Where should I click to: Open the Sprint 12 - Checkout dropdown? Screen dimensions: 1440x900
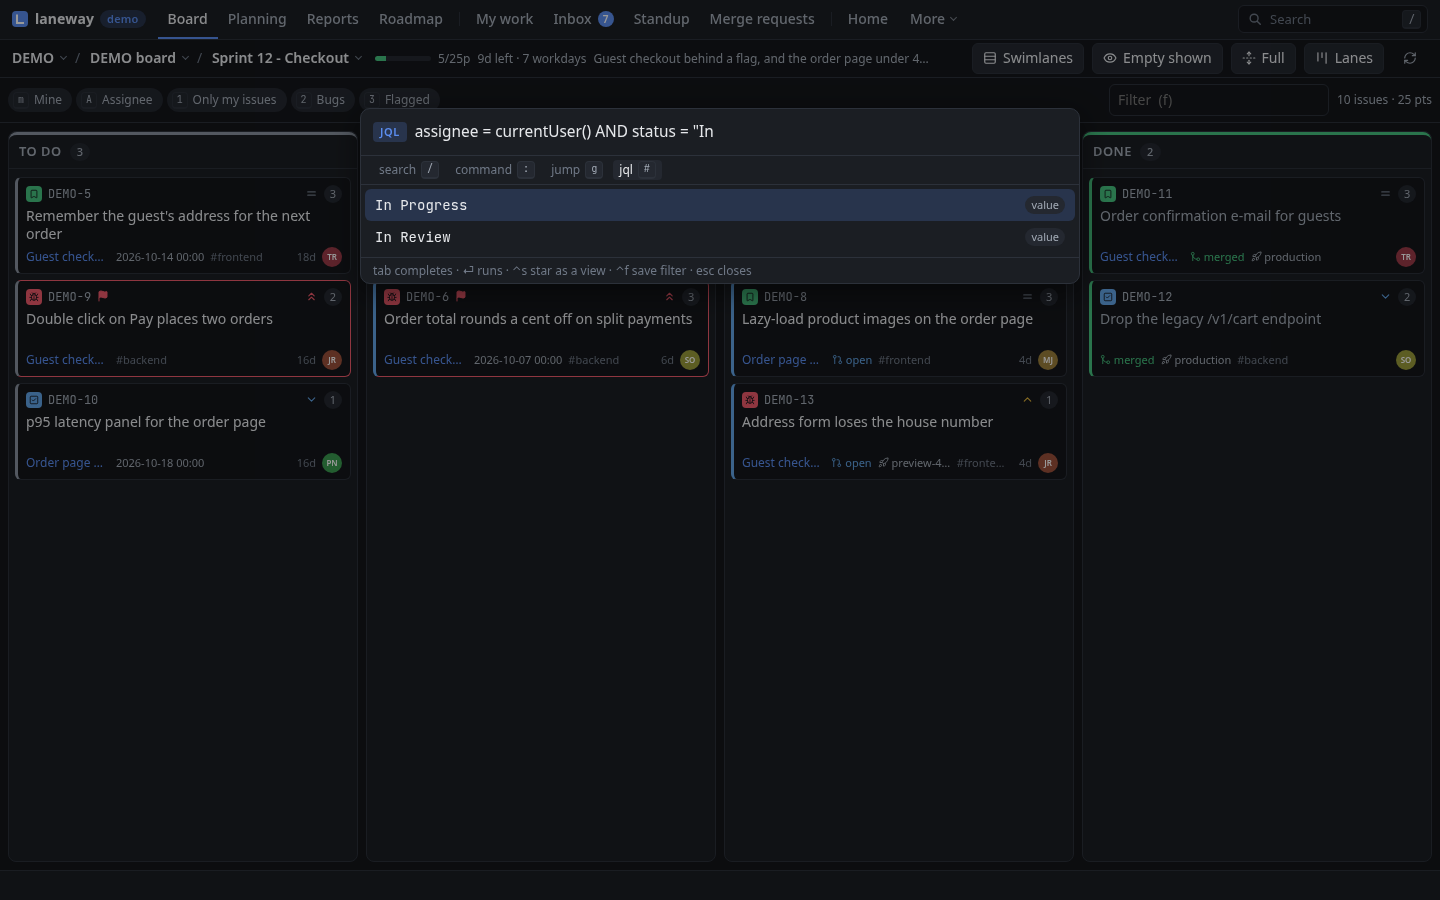(x=287, y=58)
